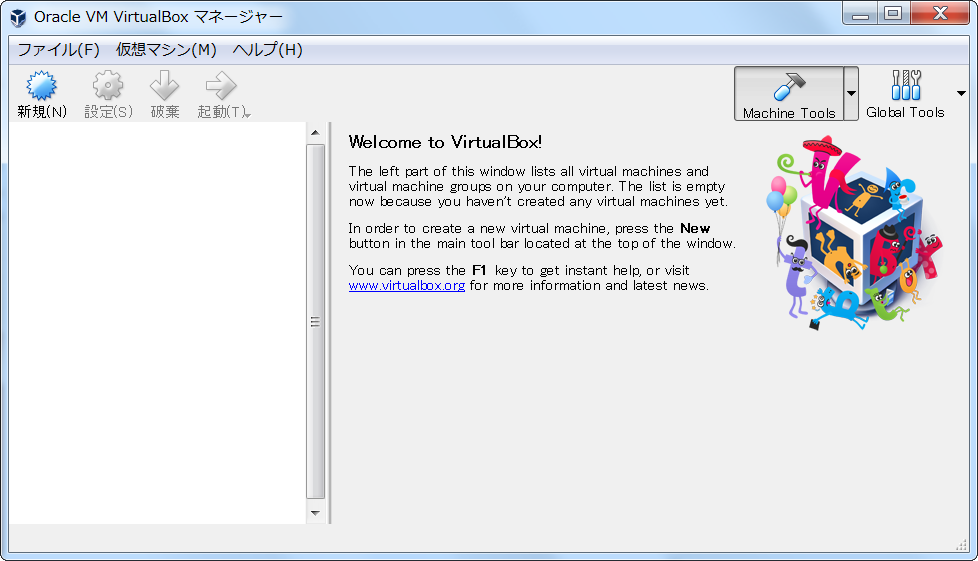978x561 pixels.
Task: Open the ファイル(F) menu
Action: click(58, 50)
